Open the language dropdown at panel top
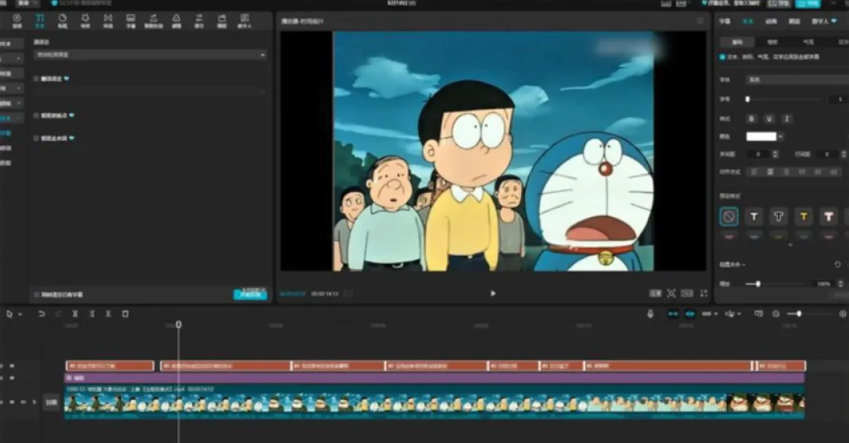The width and height of the screenshot is (849, 443). coord(150,55)
